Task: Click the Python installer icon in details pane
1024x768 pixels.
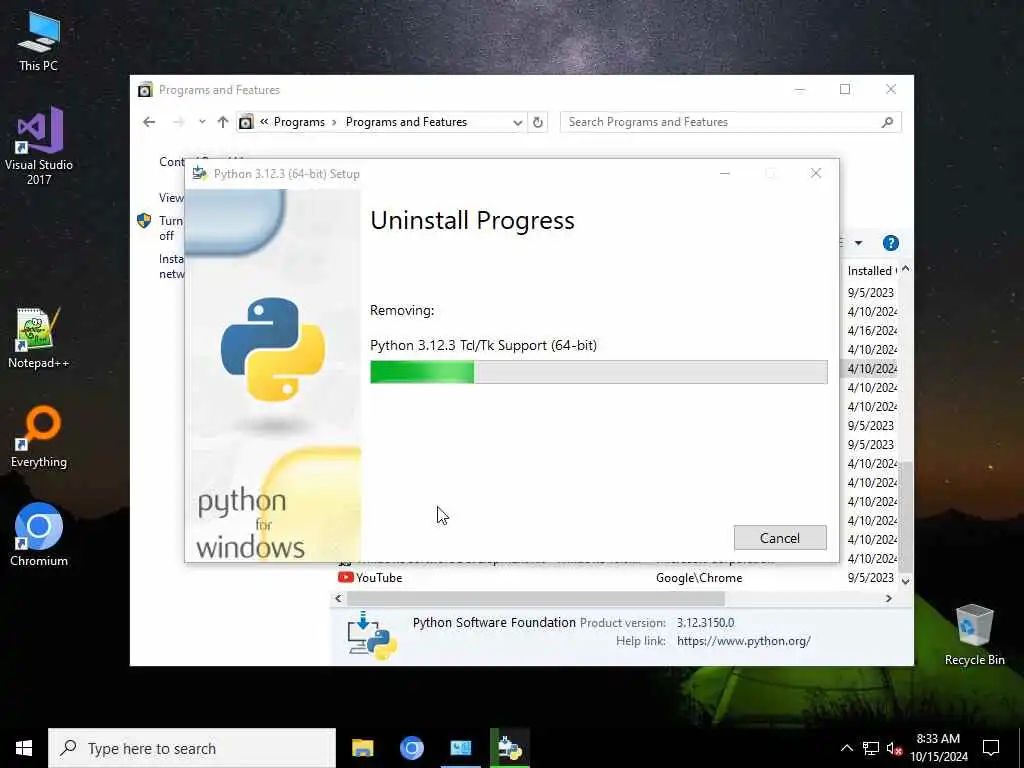Action: click(372, 635)
